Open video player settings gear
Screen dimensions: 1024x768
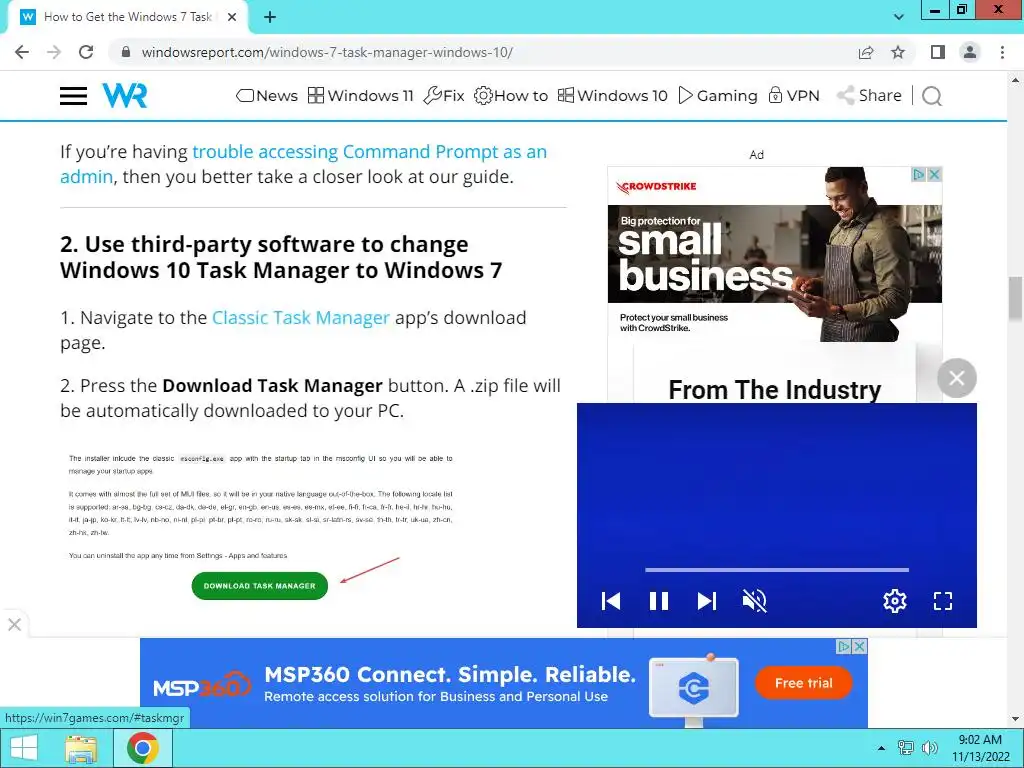pos(895,601)
